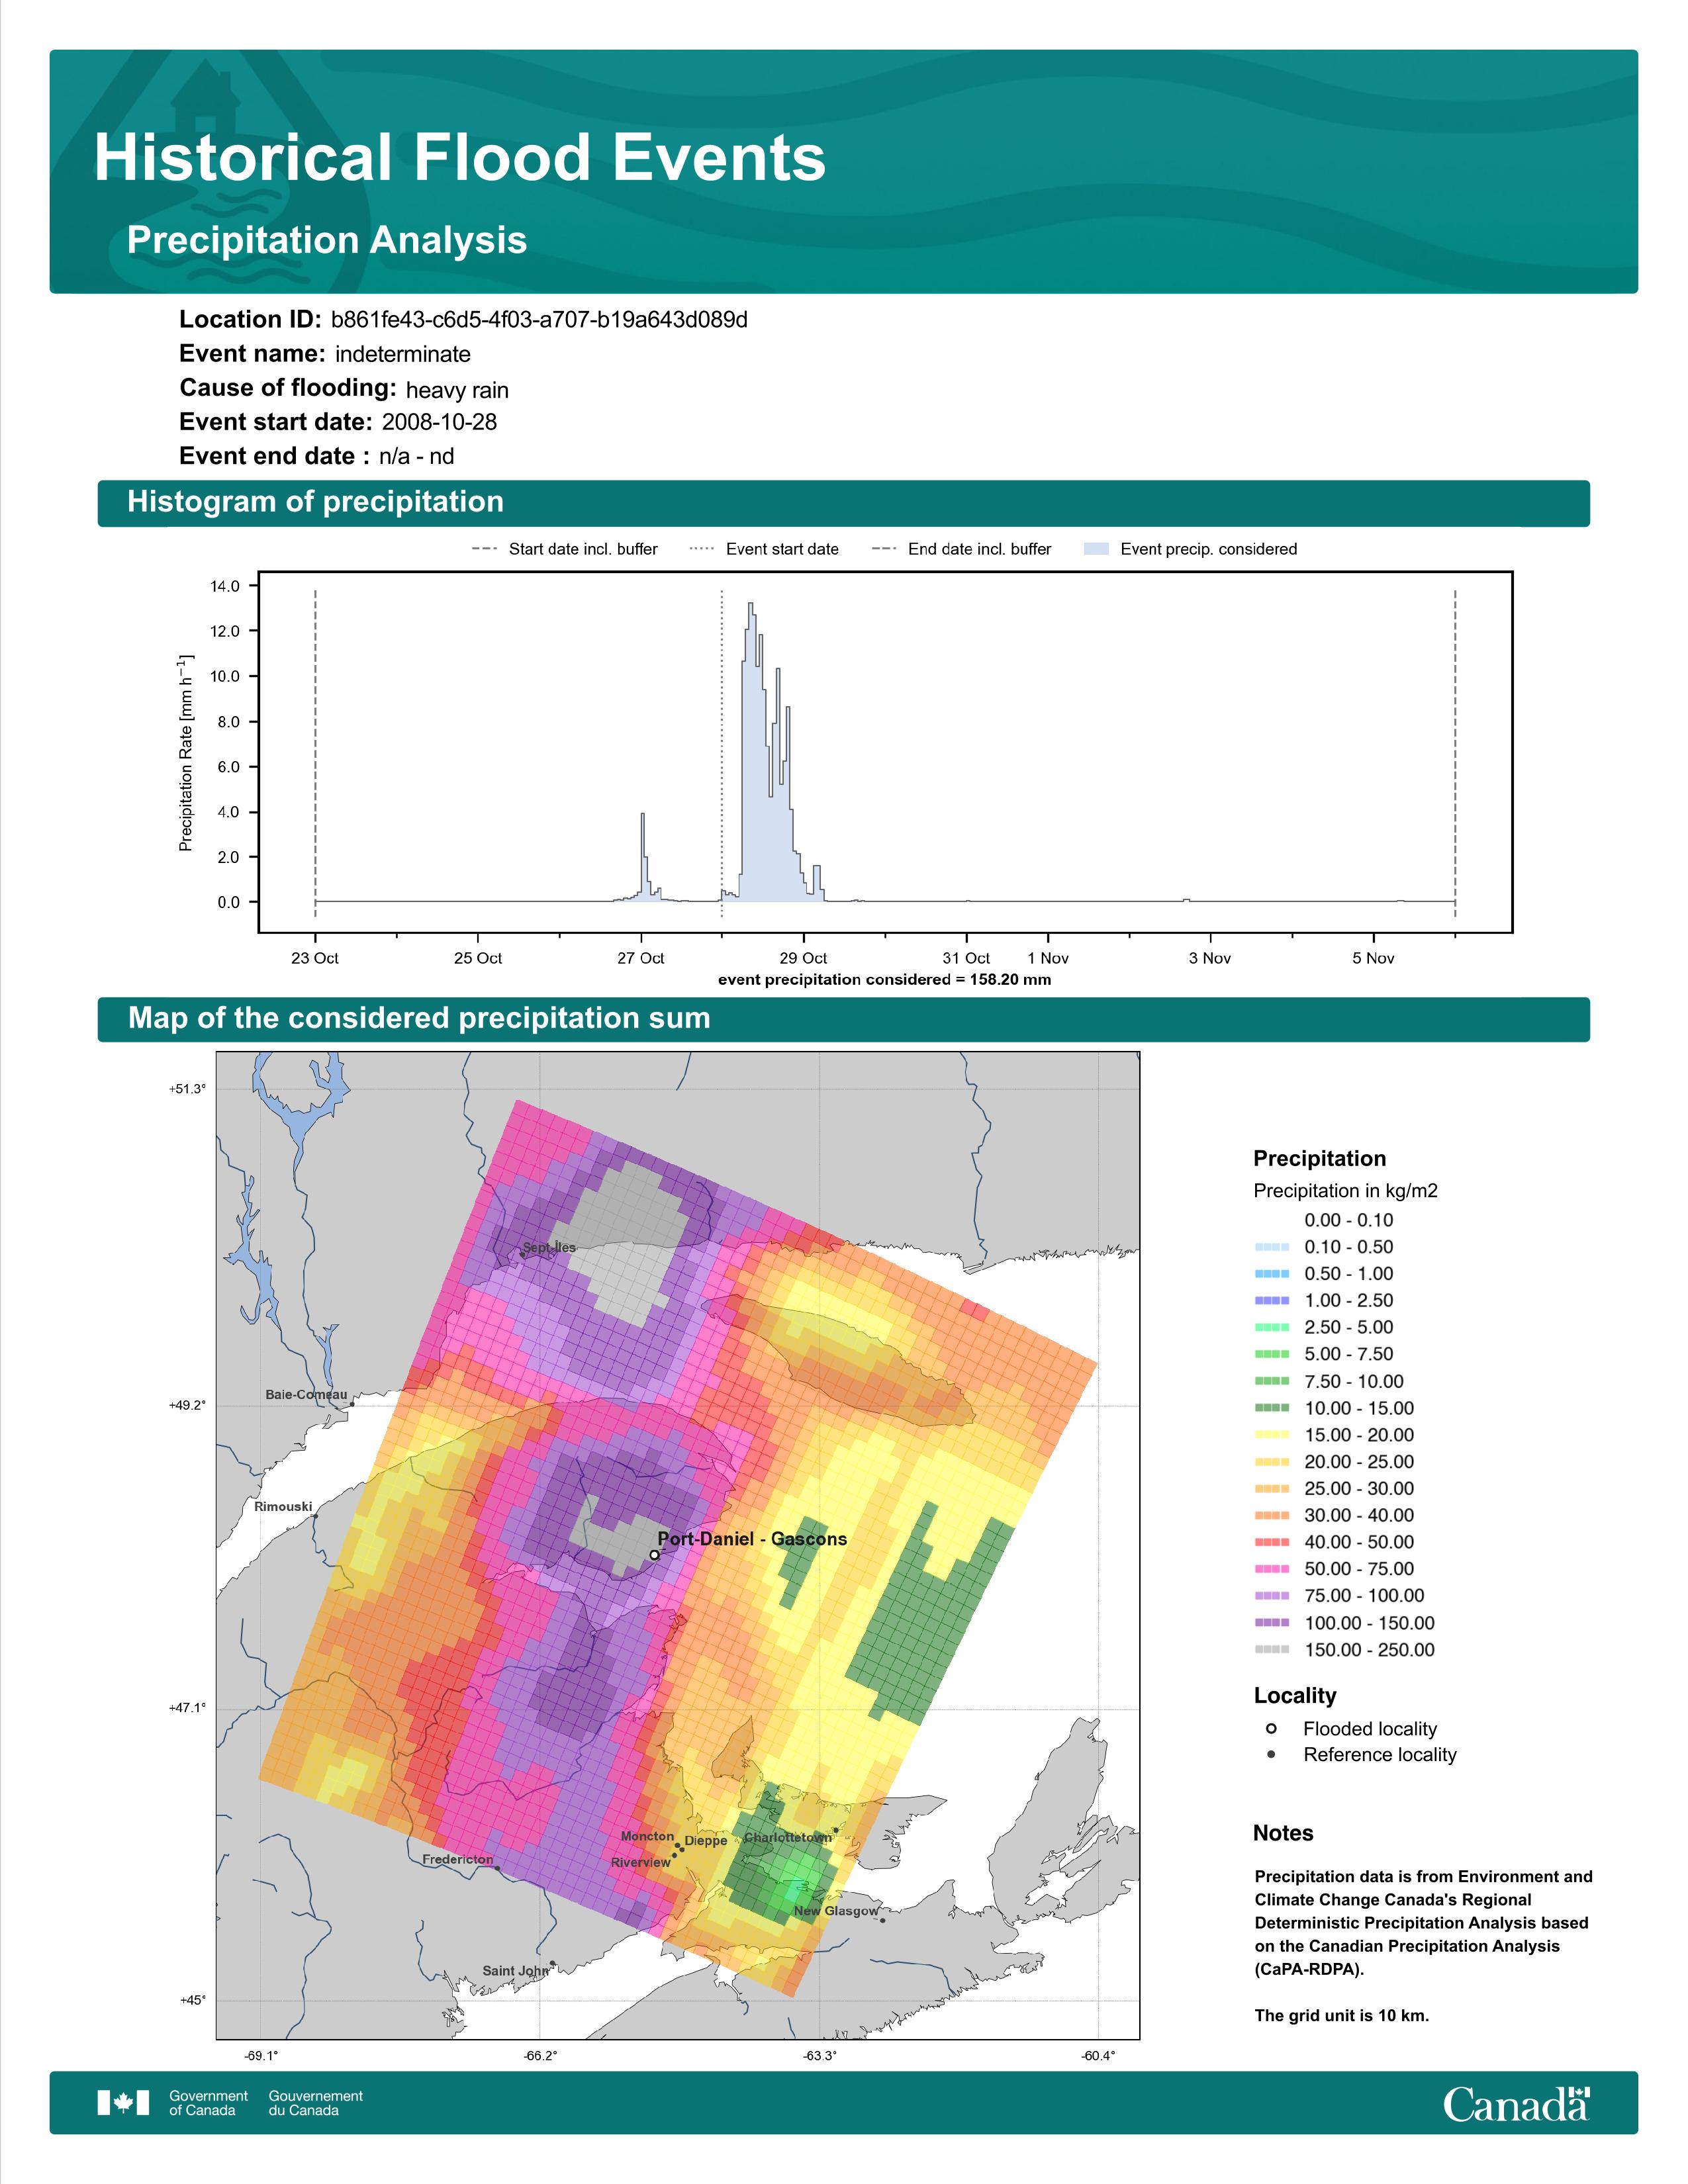Select the Reference locality dot legend marker
Viewport: 1688px width, 2184px height.
tap(1271, 1754)
